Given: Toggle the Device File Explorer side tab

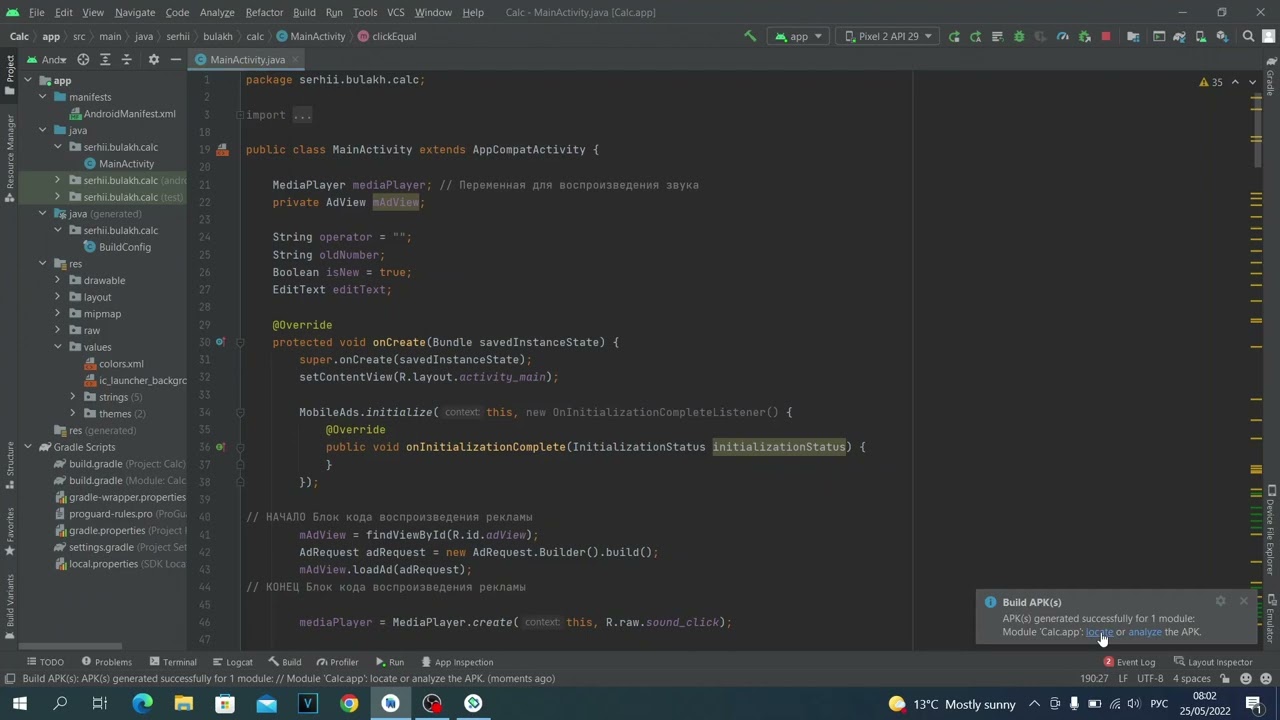Looking at the screenshot, I should click(1271, 530).
